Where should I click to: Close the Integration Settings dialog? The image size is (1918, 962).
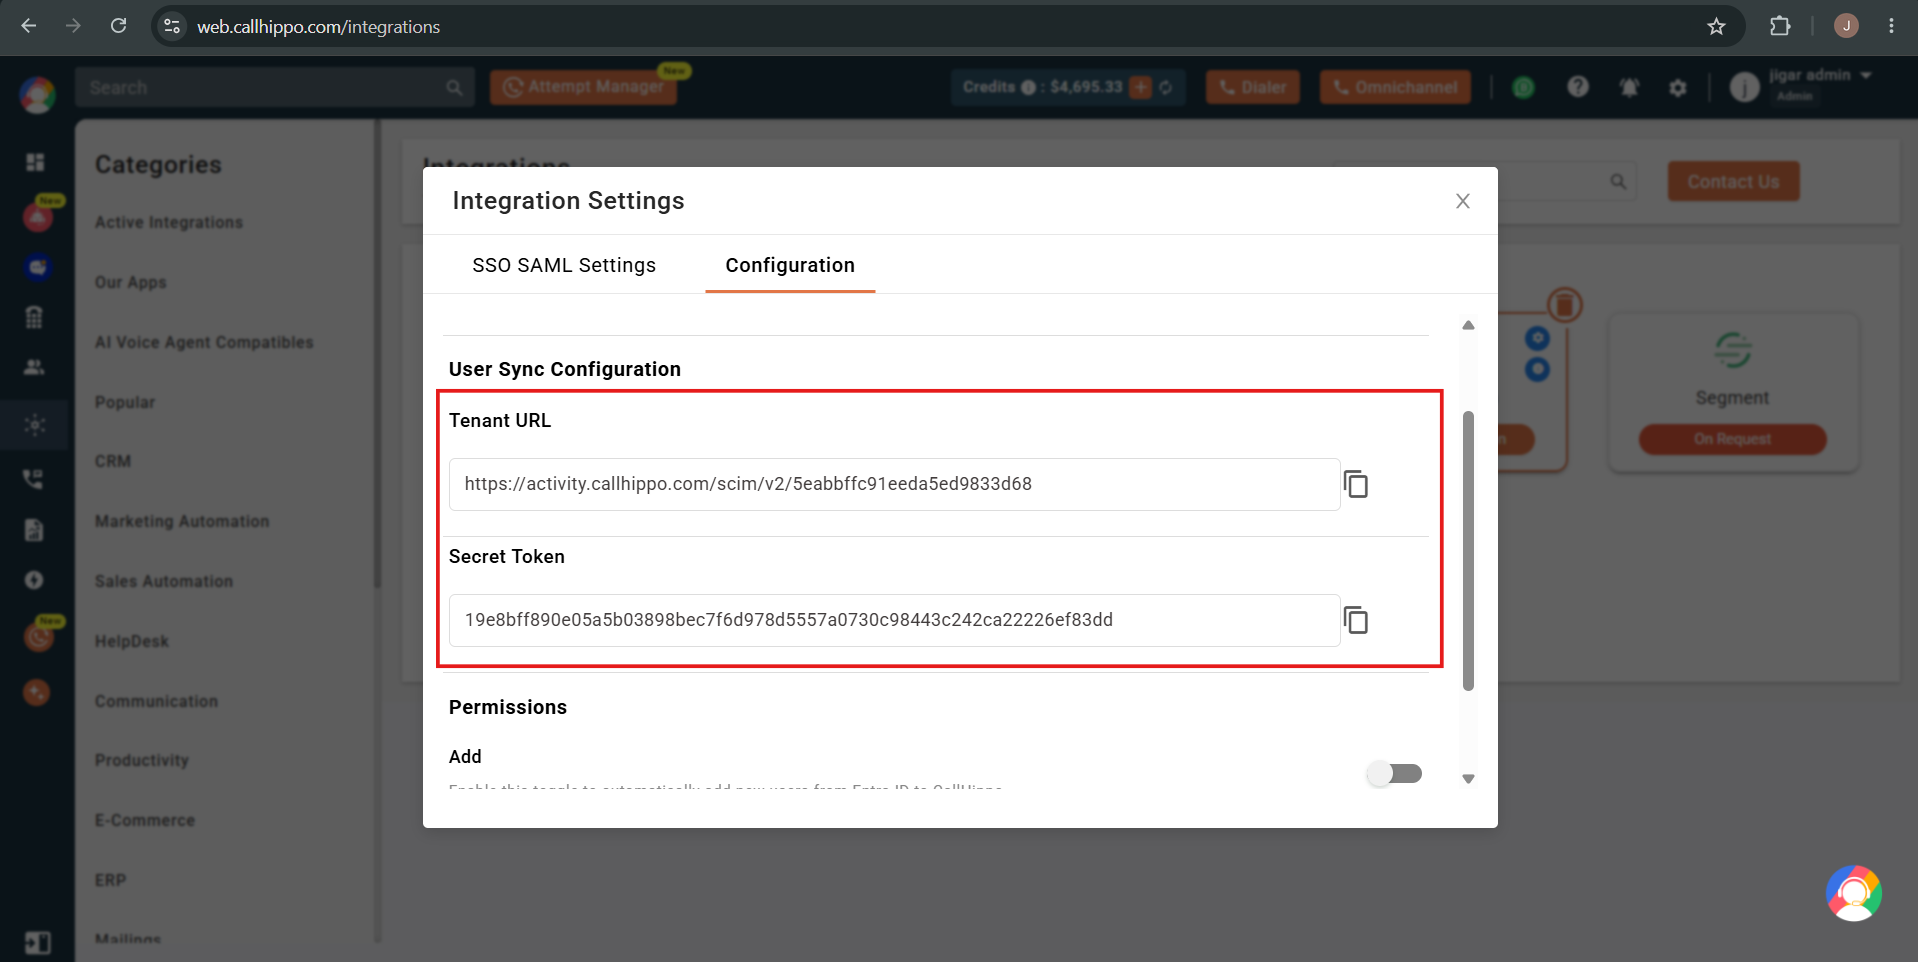(1462, 201)
